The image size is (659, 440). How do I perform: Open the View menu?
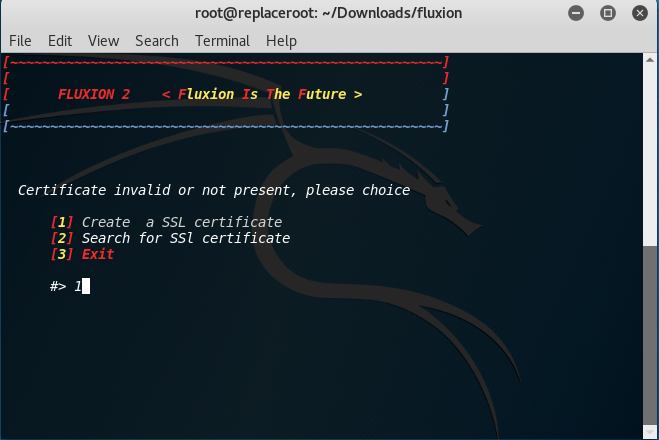pos(103,41)
